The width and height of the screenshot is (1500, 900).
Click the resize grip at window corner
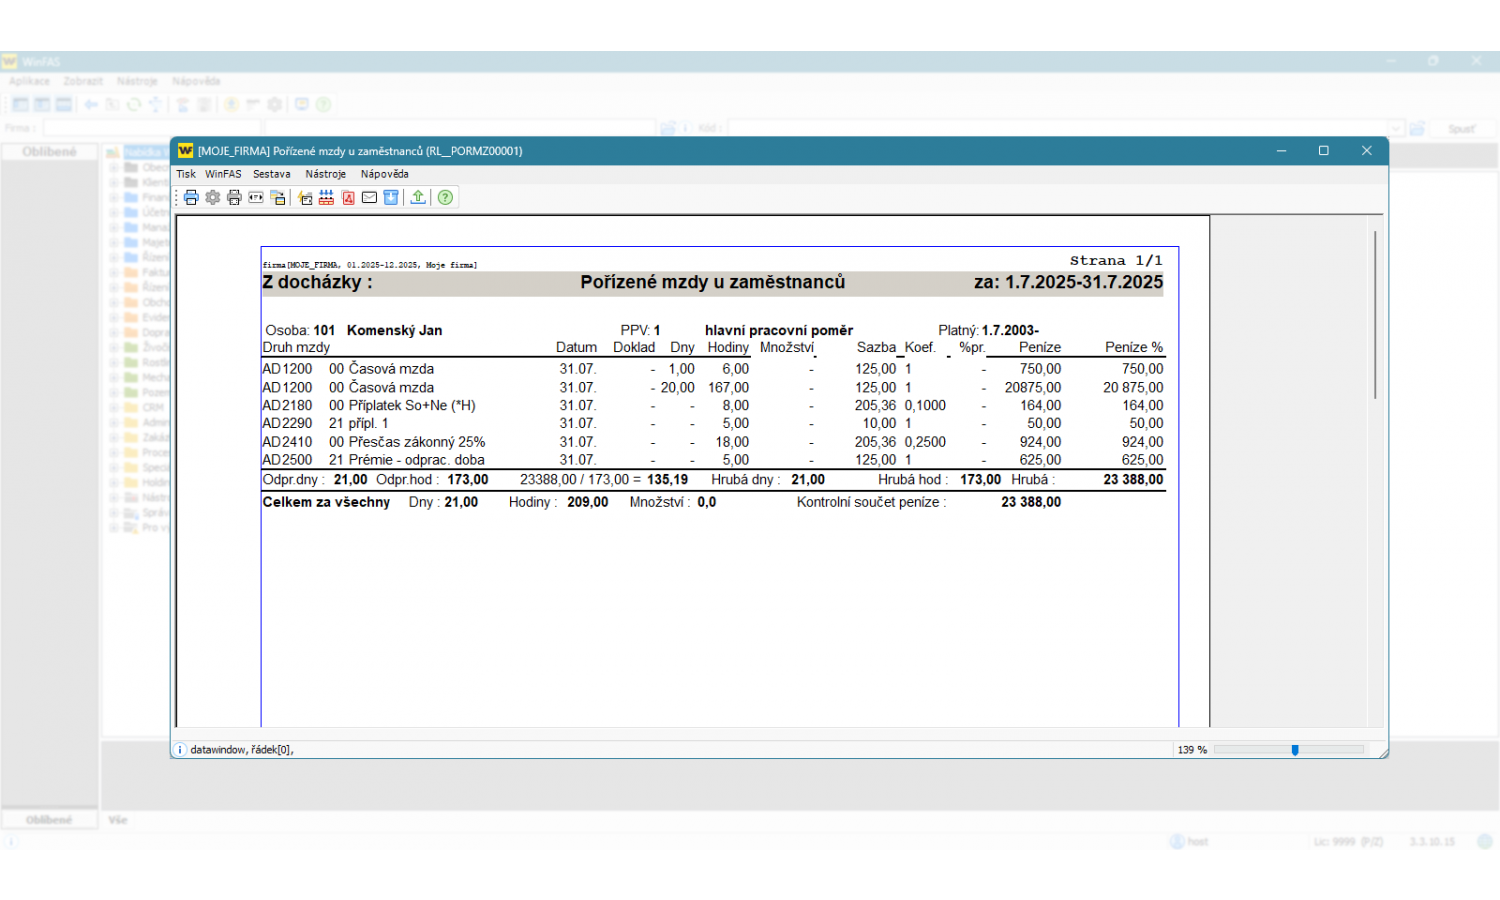point(1383,753)
